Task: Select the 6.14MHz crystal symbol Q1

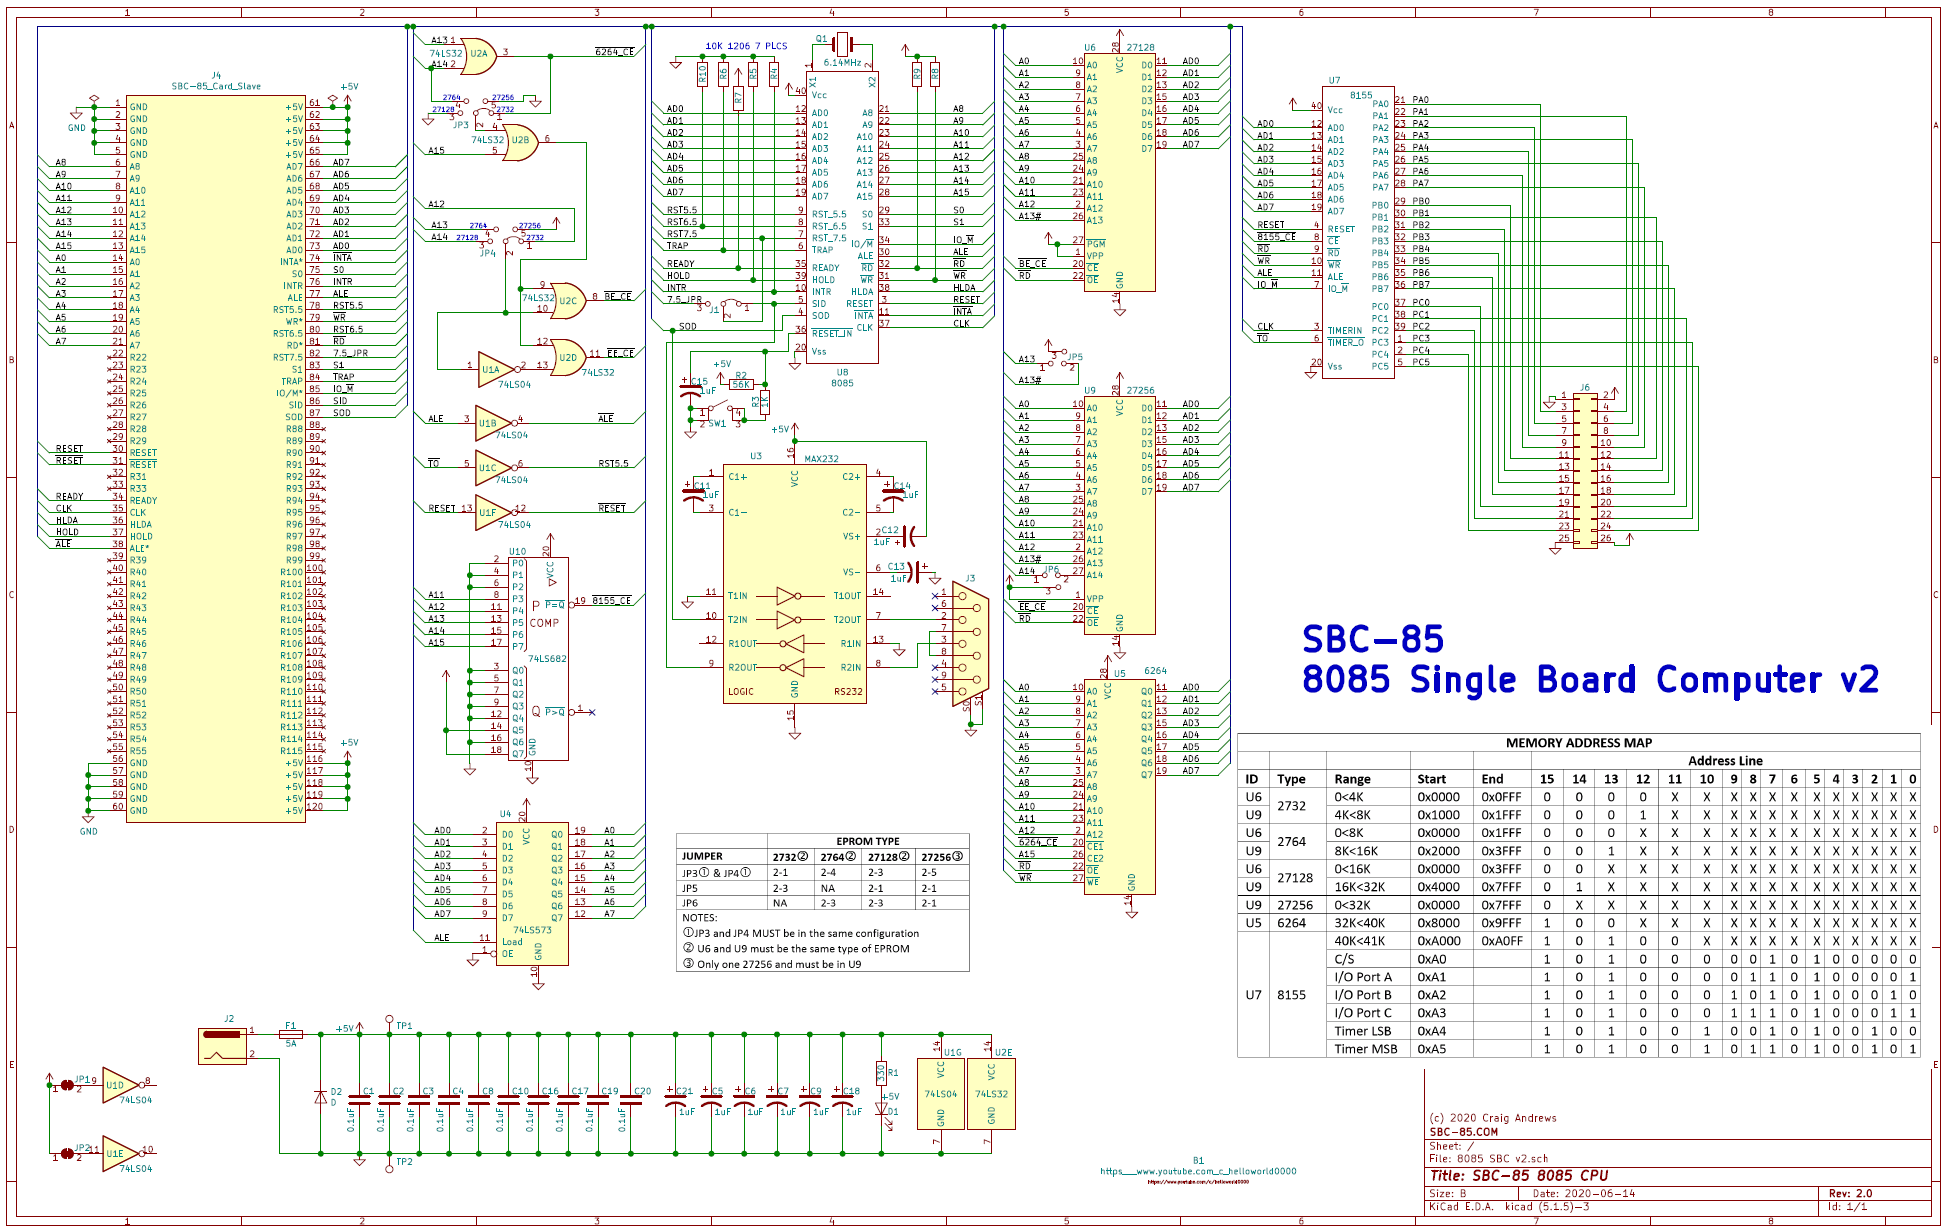Action: pyautogui.click(x=840, y=45)
